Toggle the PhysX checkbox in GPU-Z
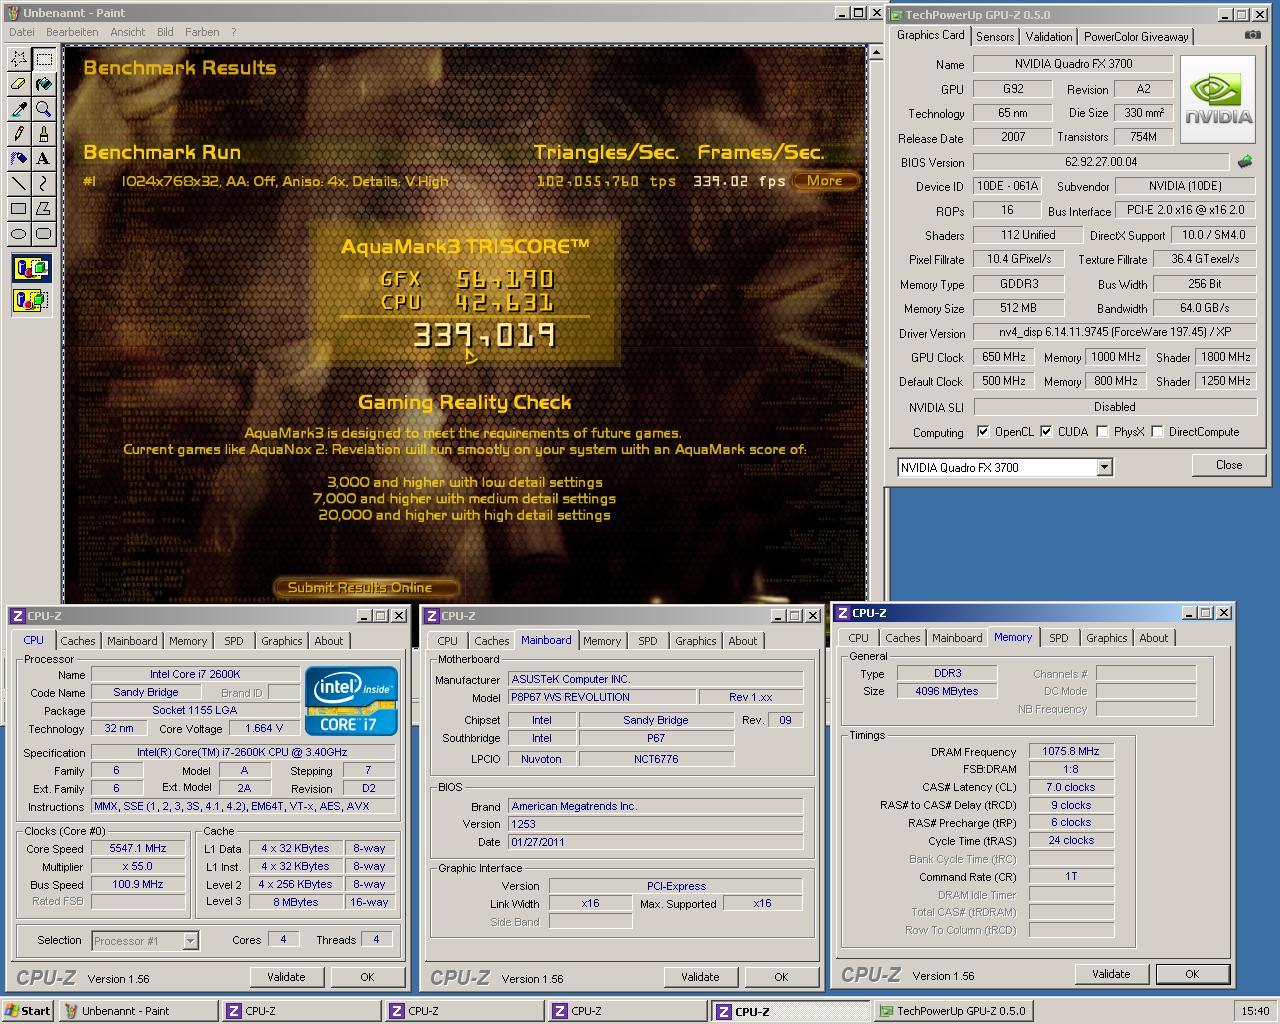The height and width of the screenshot is (1024, 1280). pyautogui.click(x=1102, y=432)
